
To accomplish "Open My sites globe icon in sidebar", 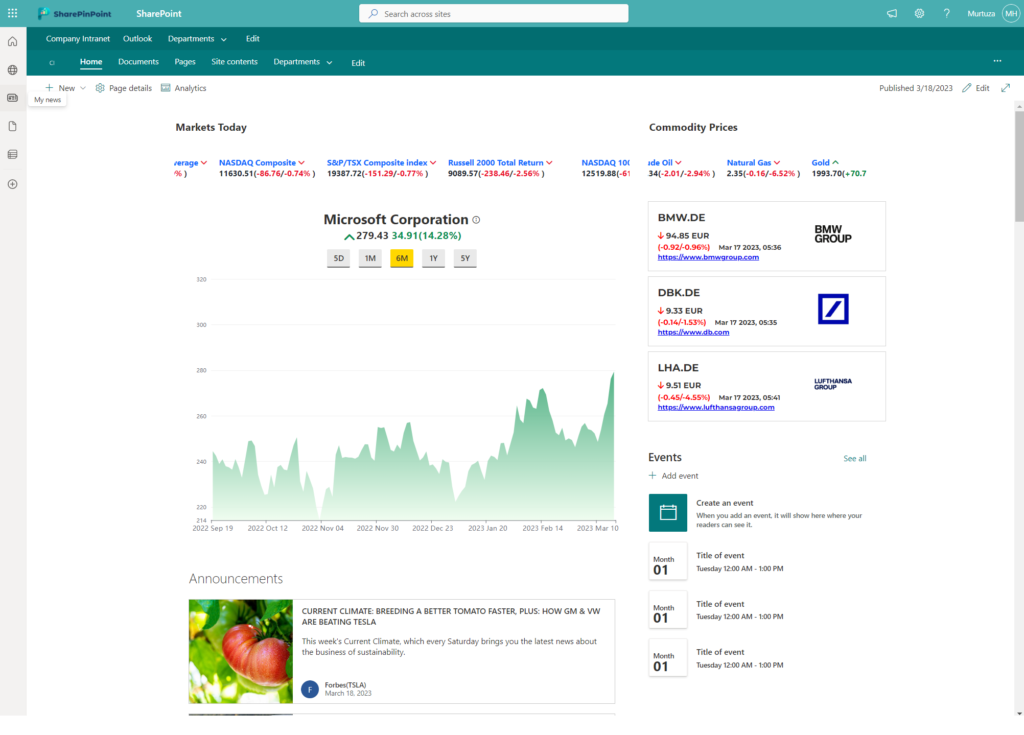I will coord(12,69).
